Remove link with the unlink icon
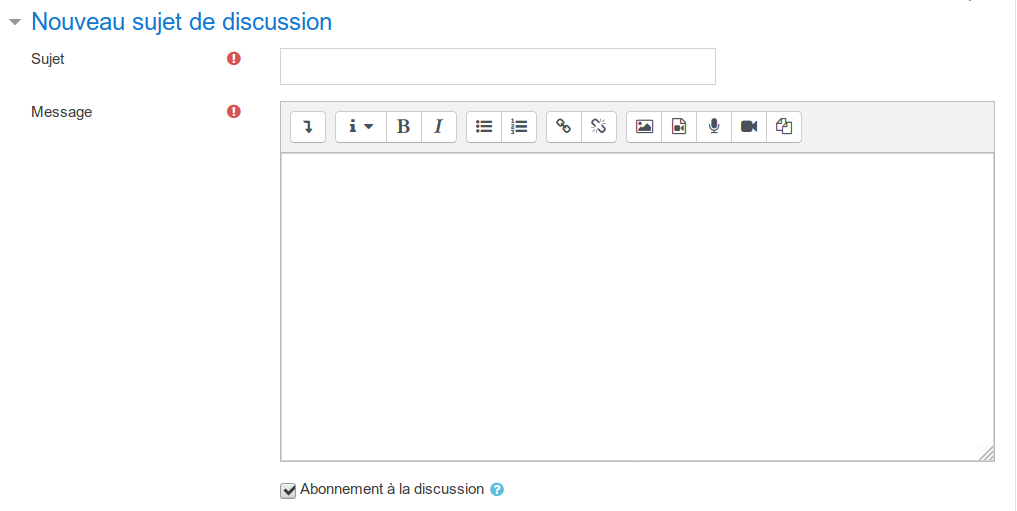 (x=599, y=126)
